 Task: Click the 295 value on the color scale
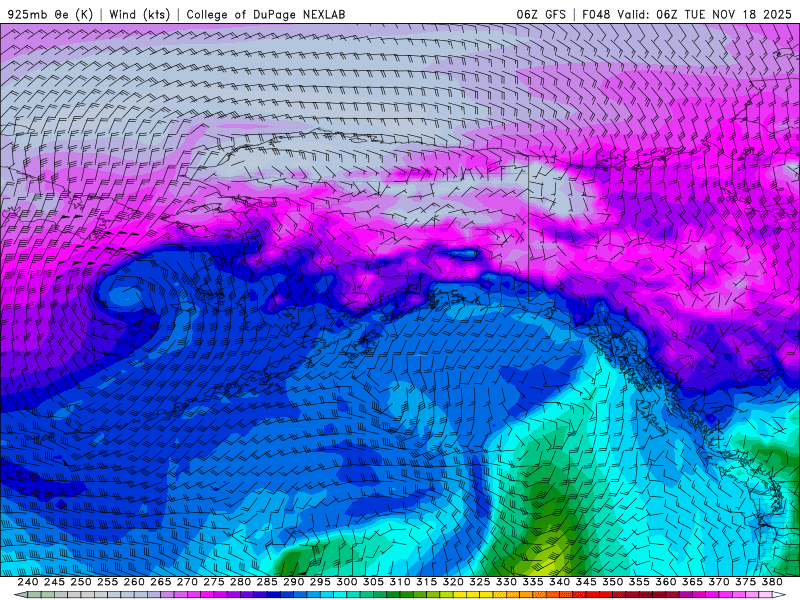(320, 582)
